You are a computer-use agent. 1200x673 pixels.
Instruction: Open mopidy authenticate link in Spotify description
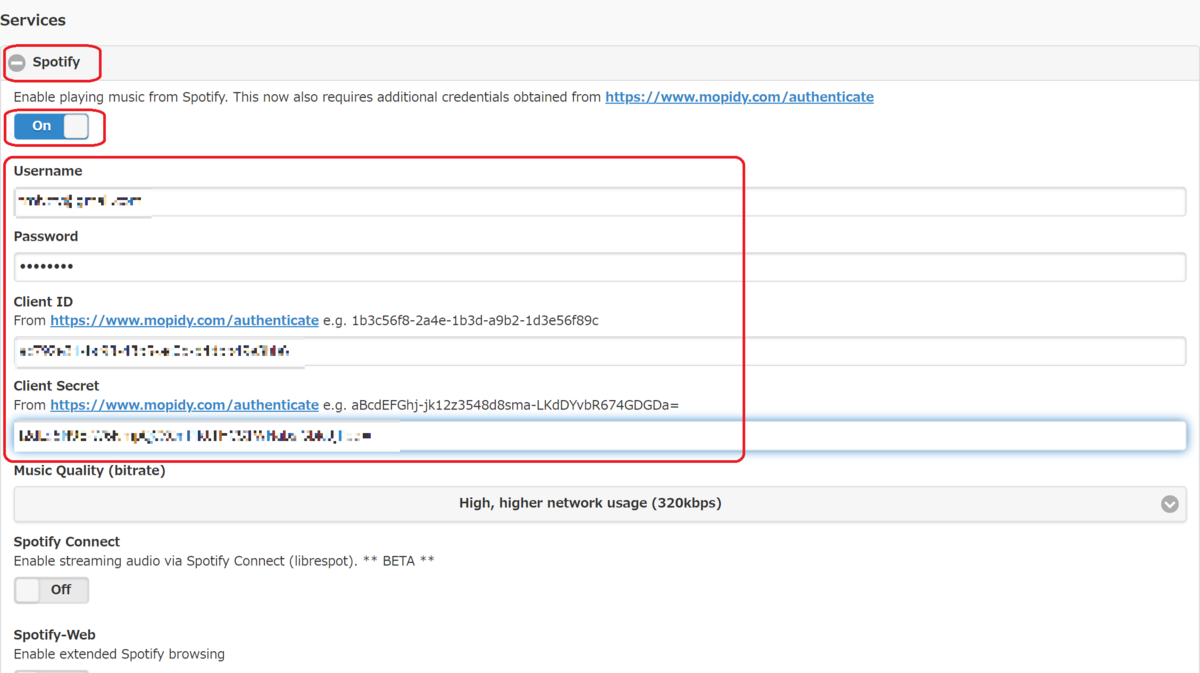[x=739, y=97]
